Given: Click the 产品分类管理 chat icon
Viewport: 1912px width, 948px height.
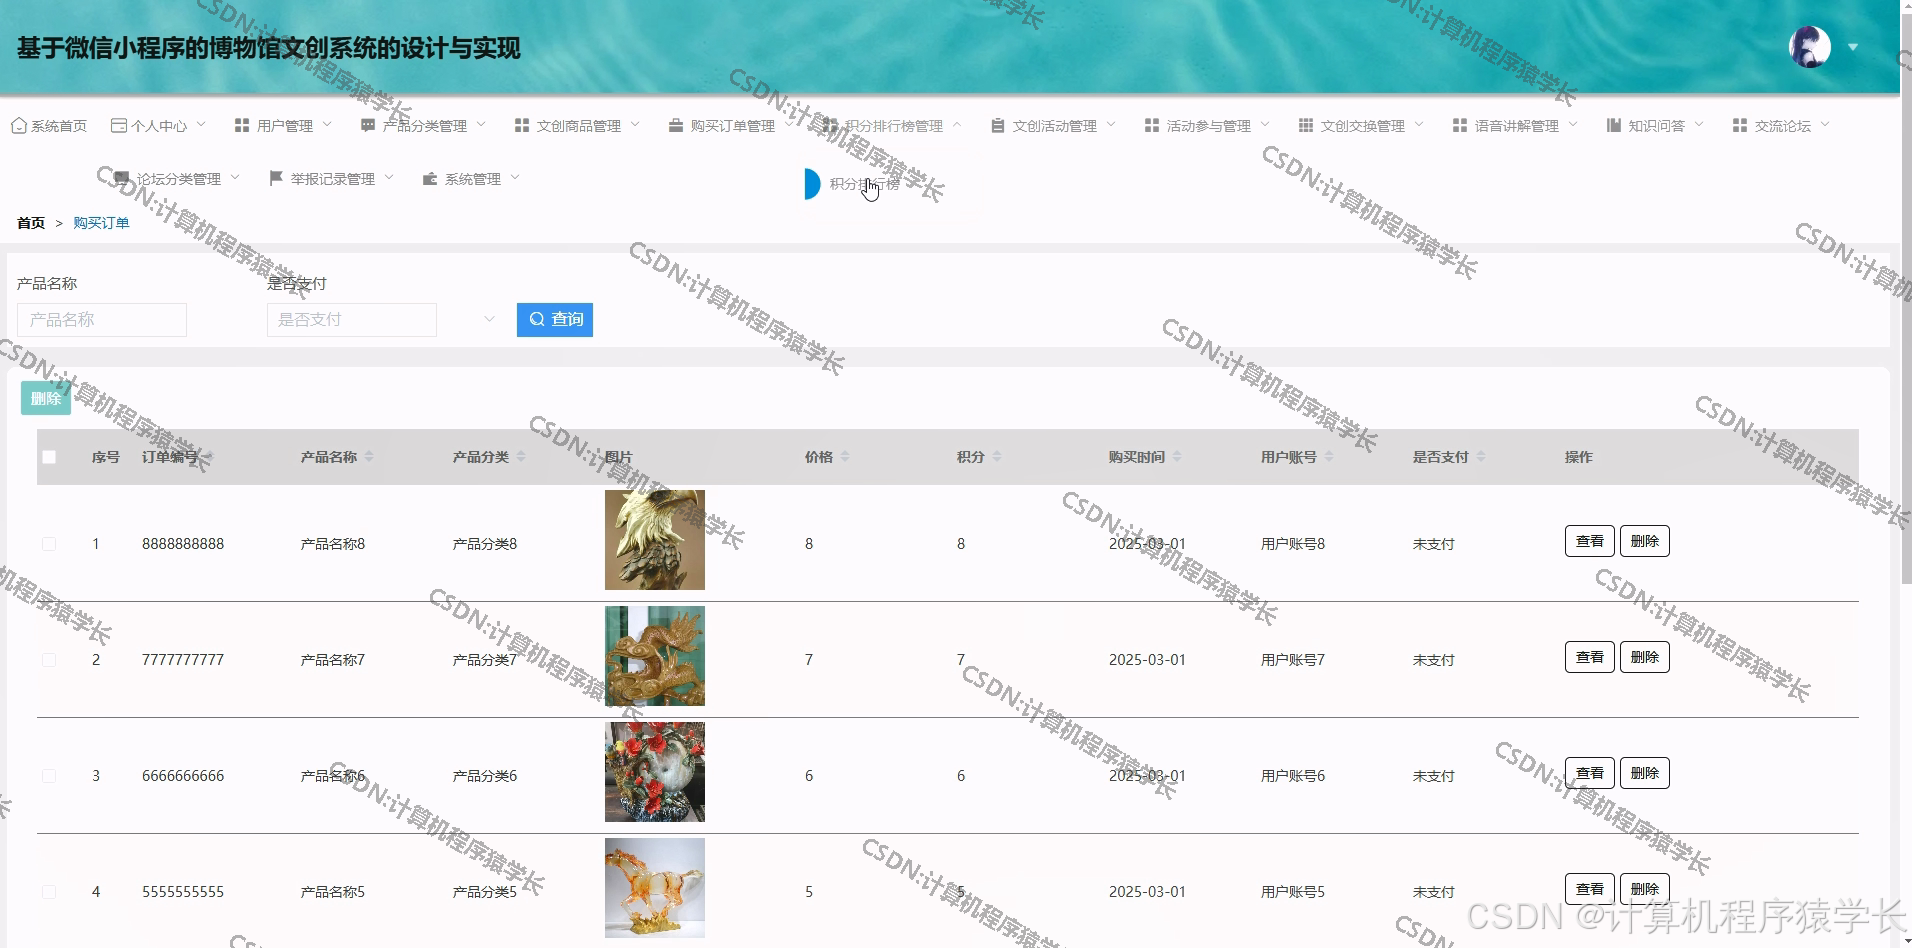Looking at the screenshot, I should 368,126.
